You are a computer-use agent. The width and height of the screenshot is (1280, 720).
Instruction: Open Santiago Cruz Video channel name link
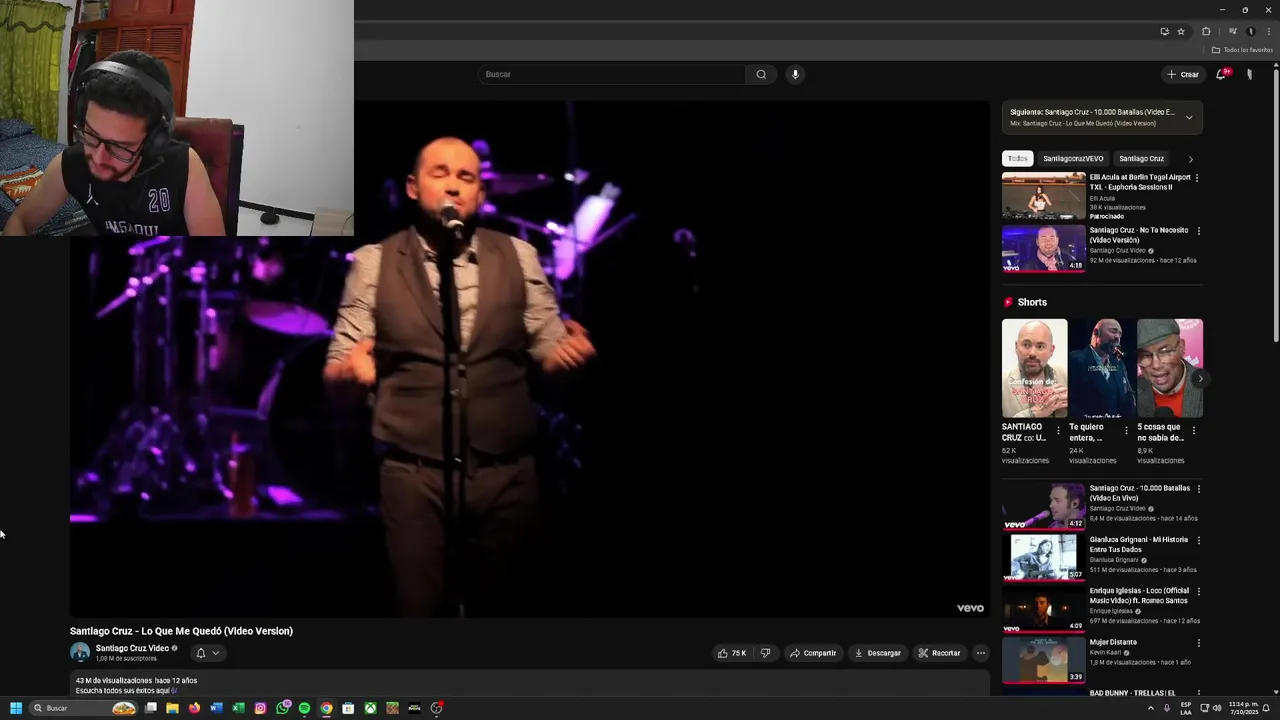coord(132,648)
